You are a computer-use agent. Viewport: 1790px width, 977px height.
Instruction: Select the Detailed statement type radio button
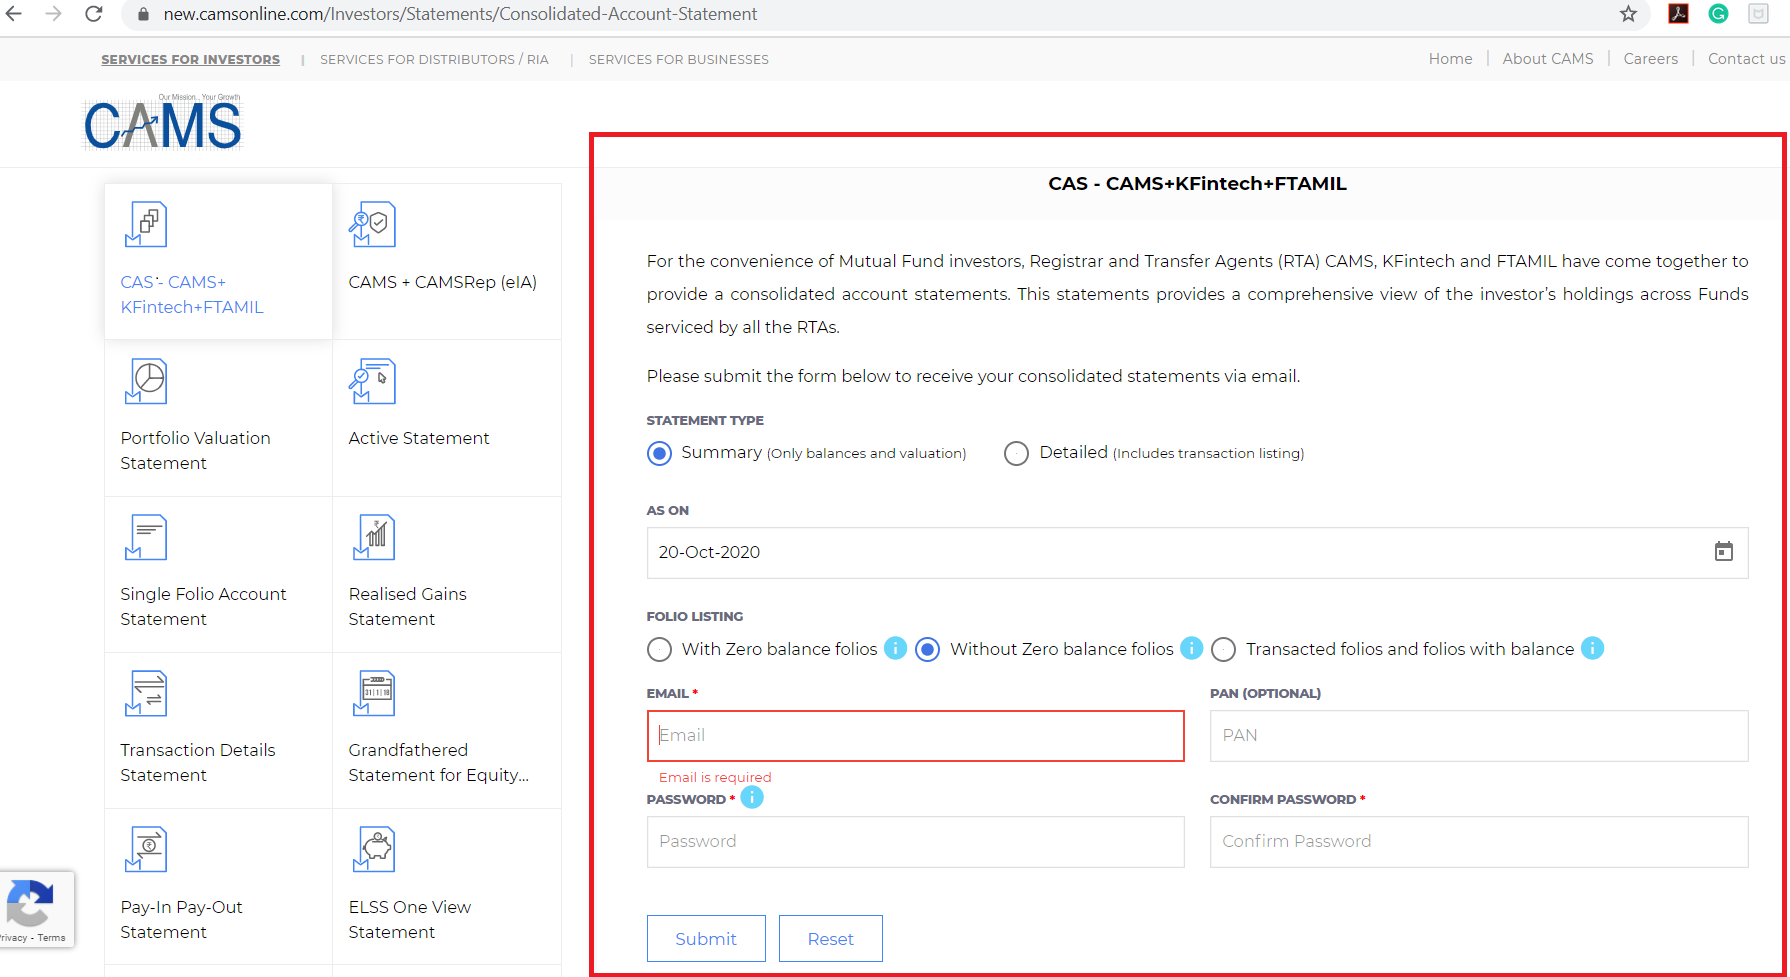coord(1016,454)
